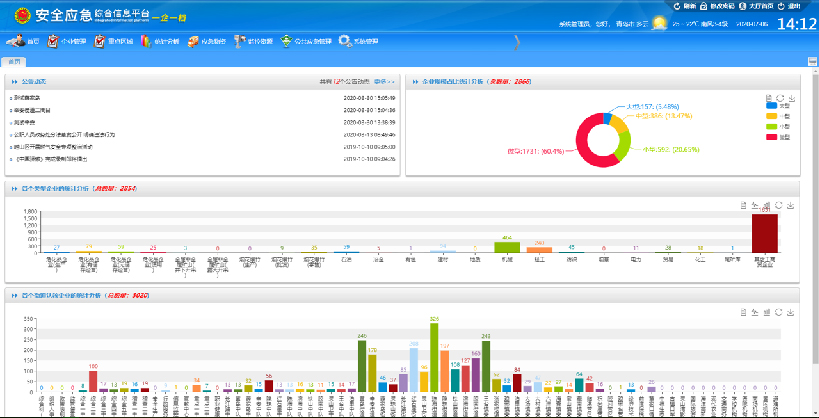
Task: Expand the navigation bar with the right chevron
Action: pyautogui.click(x=516, y=42)
